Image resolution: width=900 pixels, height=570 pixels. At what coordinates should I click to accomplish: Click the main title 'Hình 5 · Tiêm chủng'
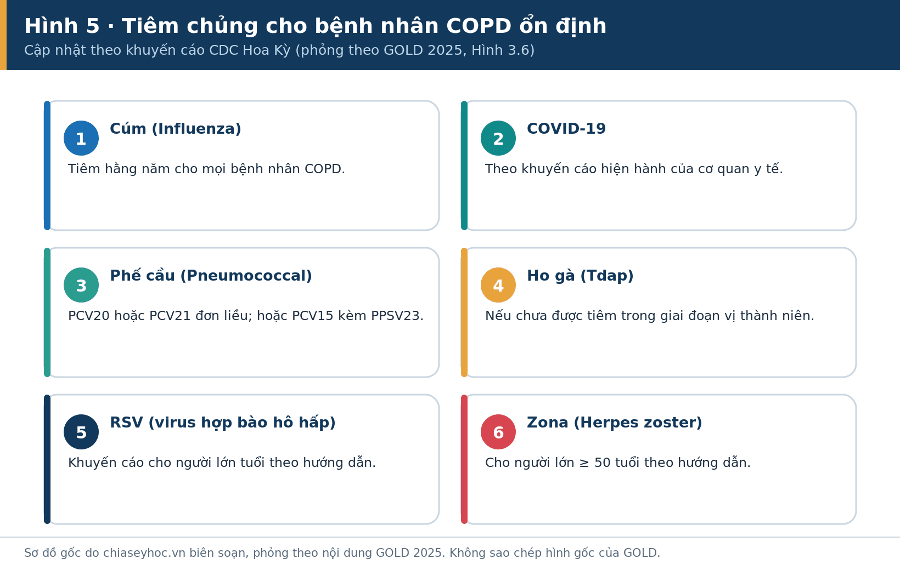point(315,26)
